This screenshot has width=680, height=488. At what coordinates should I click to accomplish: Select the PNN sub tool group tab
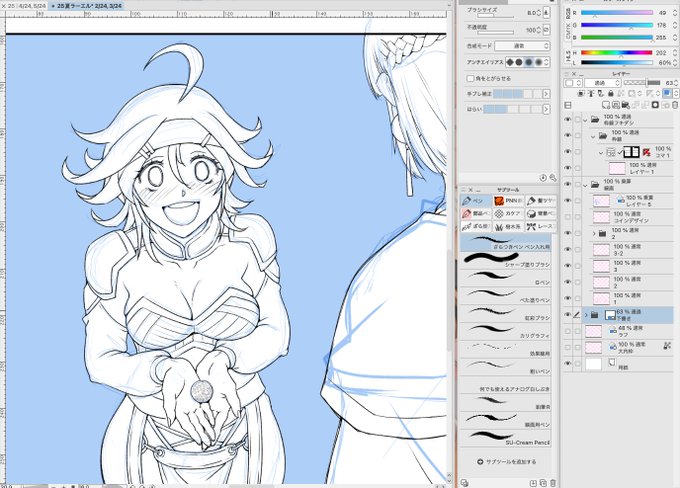click(x=508, y=201)
